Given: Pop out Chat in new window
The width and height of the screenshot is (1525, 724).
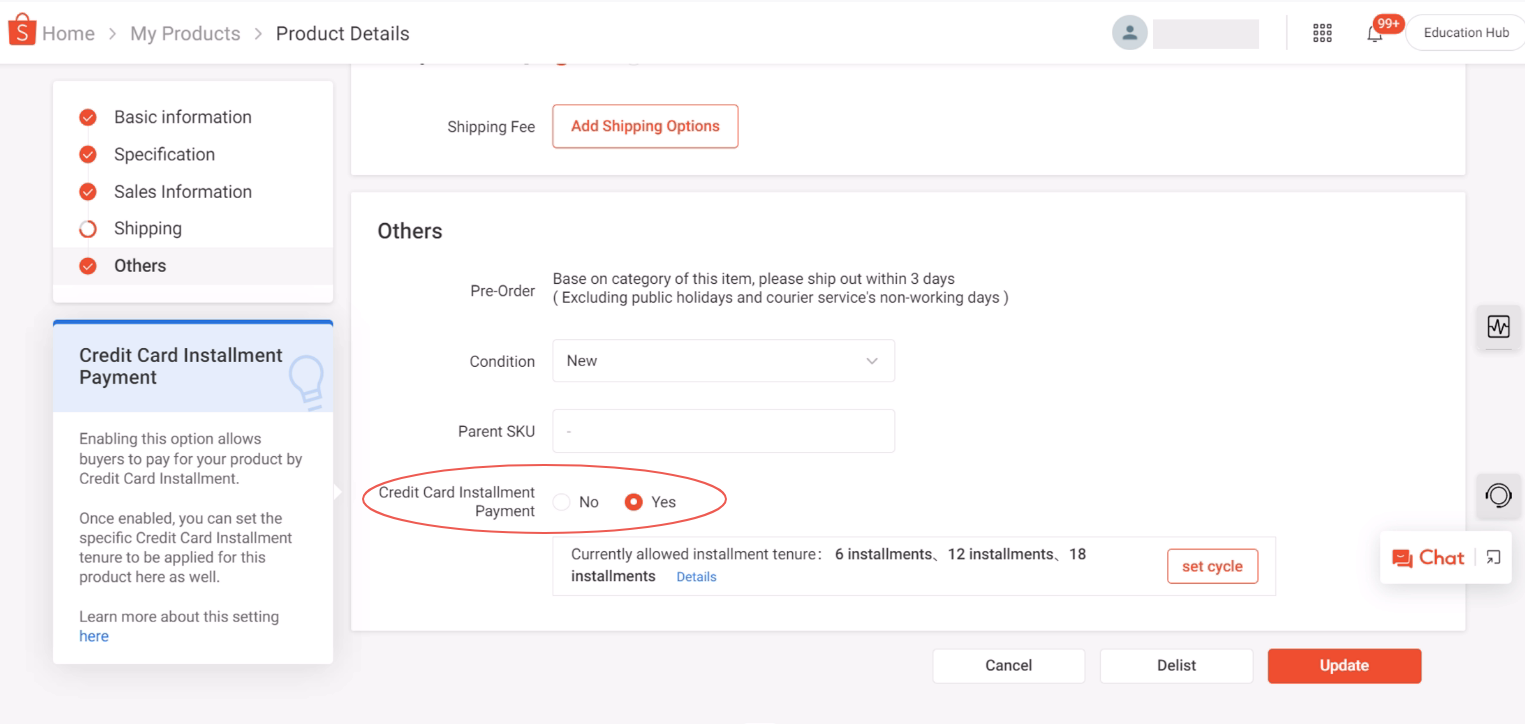Looking at the screenshot, I should (x=1492, y=557).
